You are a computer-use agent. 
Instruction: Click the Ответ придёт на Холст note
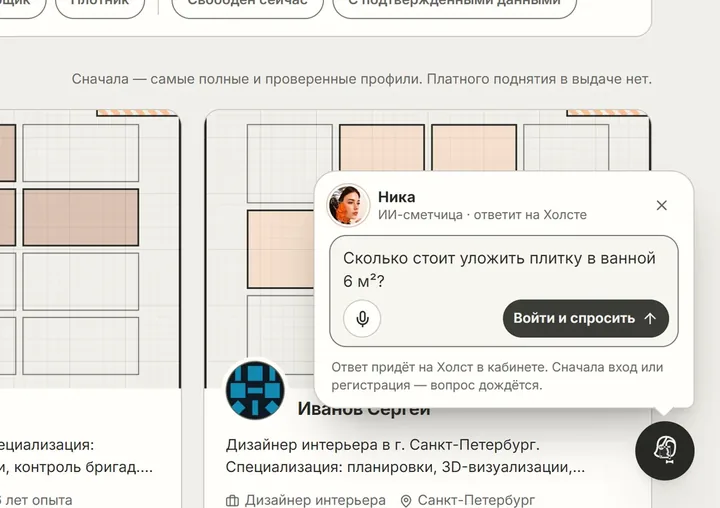[497, 376]
